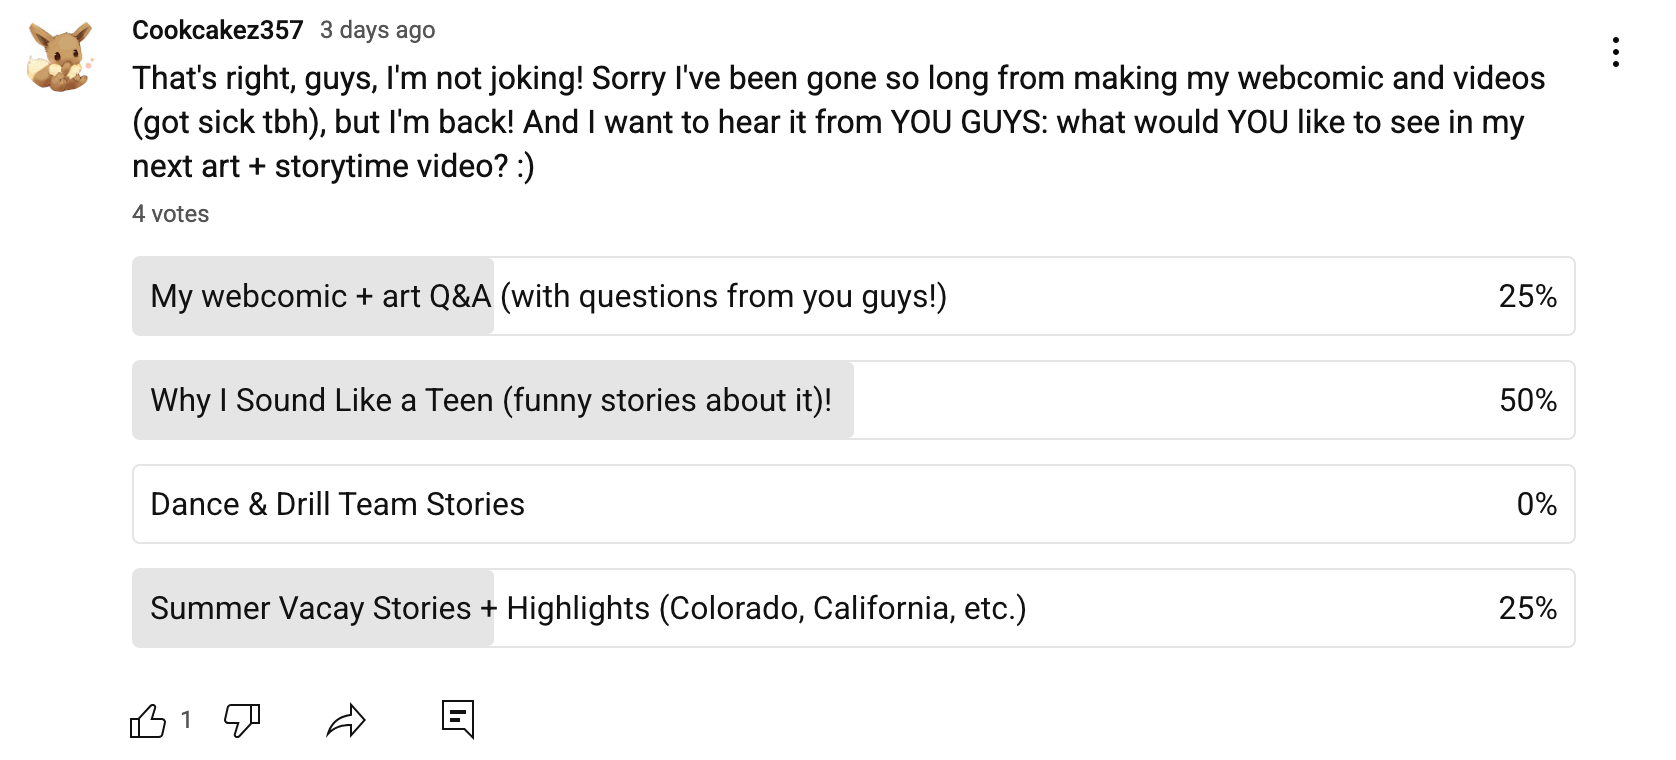Like the post with thumbs-up icon
Screen dimensions: 1676x760
pos(148,720)
